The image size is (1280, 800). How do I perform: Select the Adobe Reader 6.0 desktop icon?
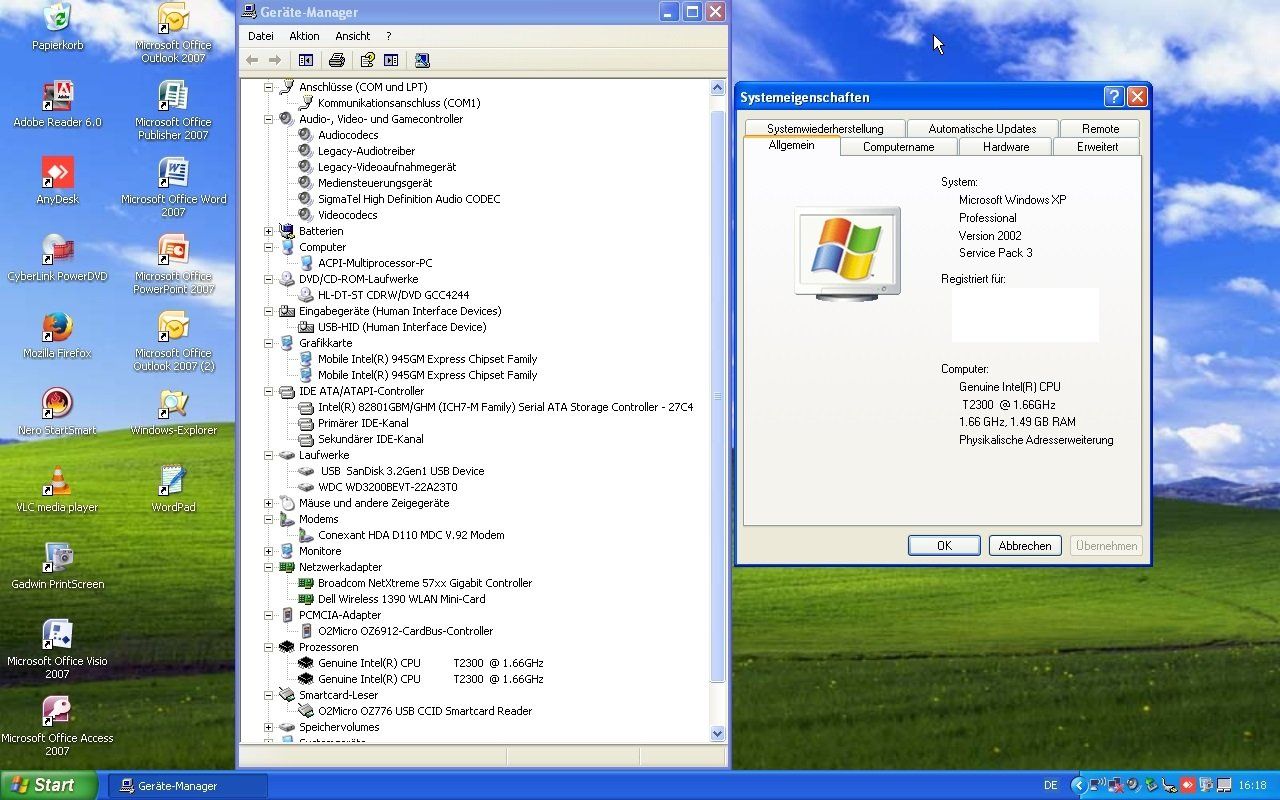57,104
